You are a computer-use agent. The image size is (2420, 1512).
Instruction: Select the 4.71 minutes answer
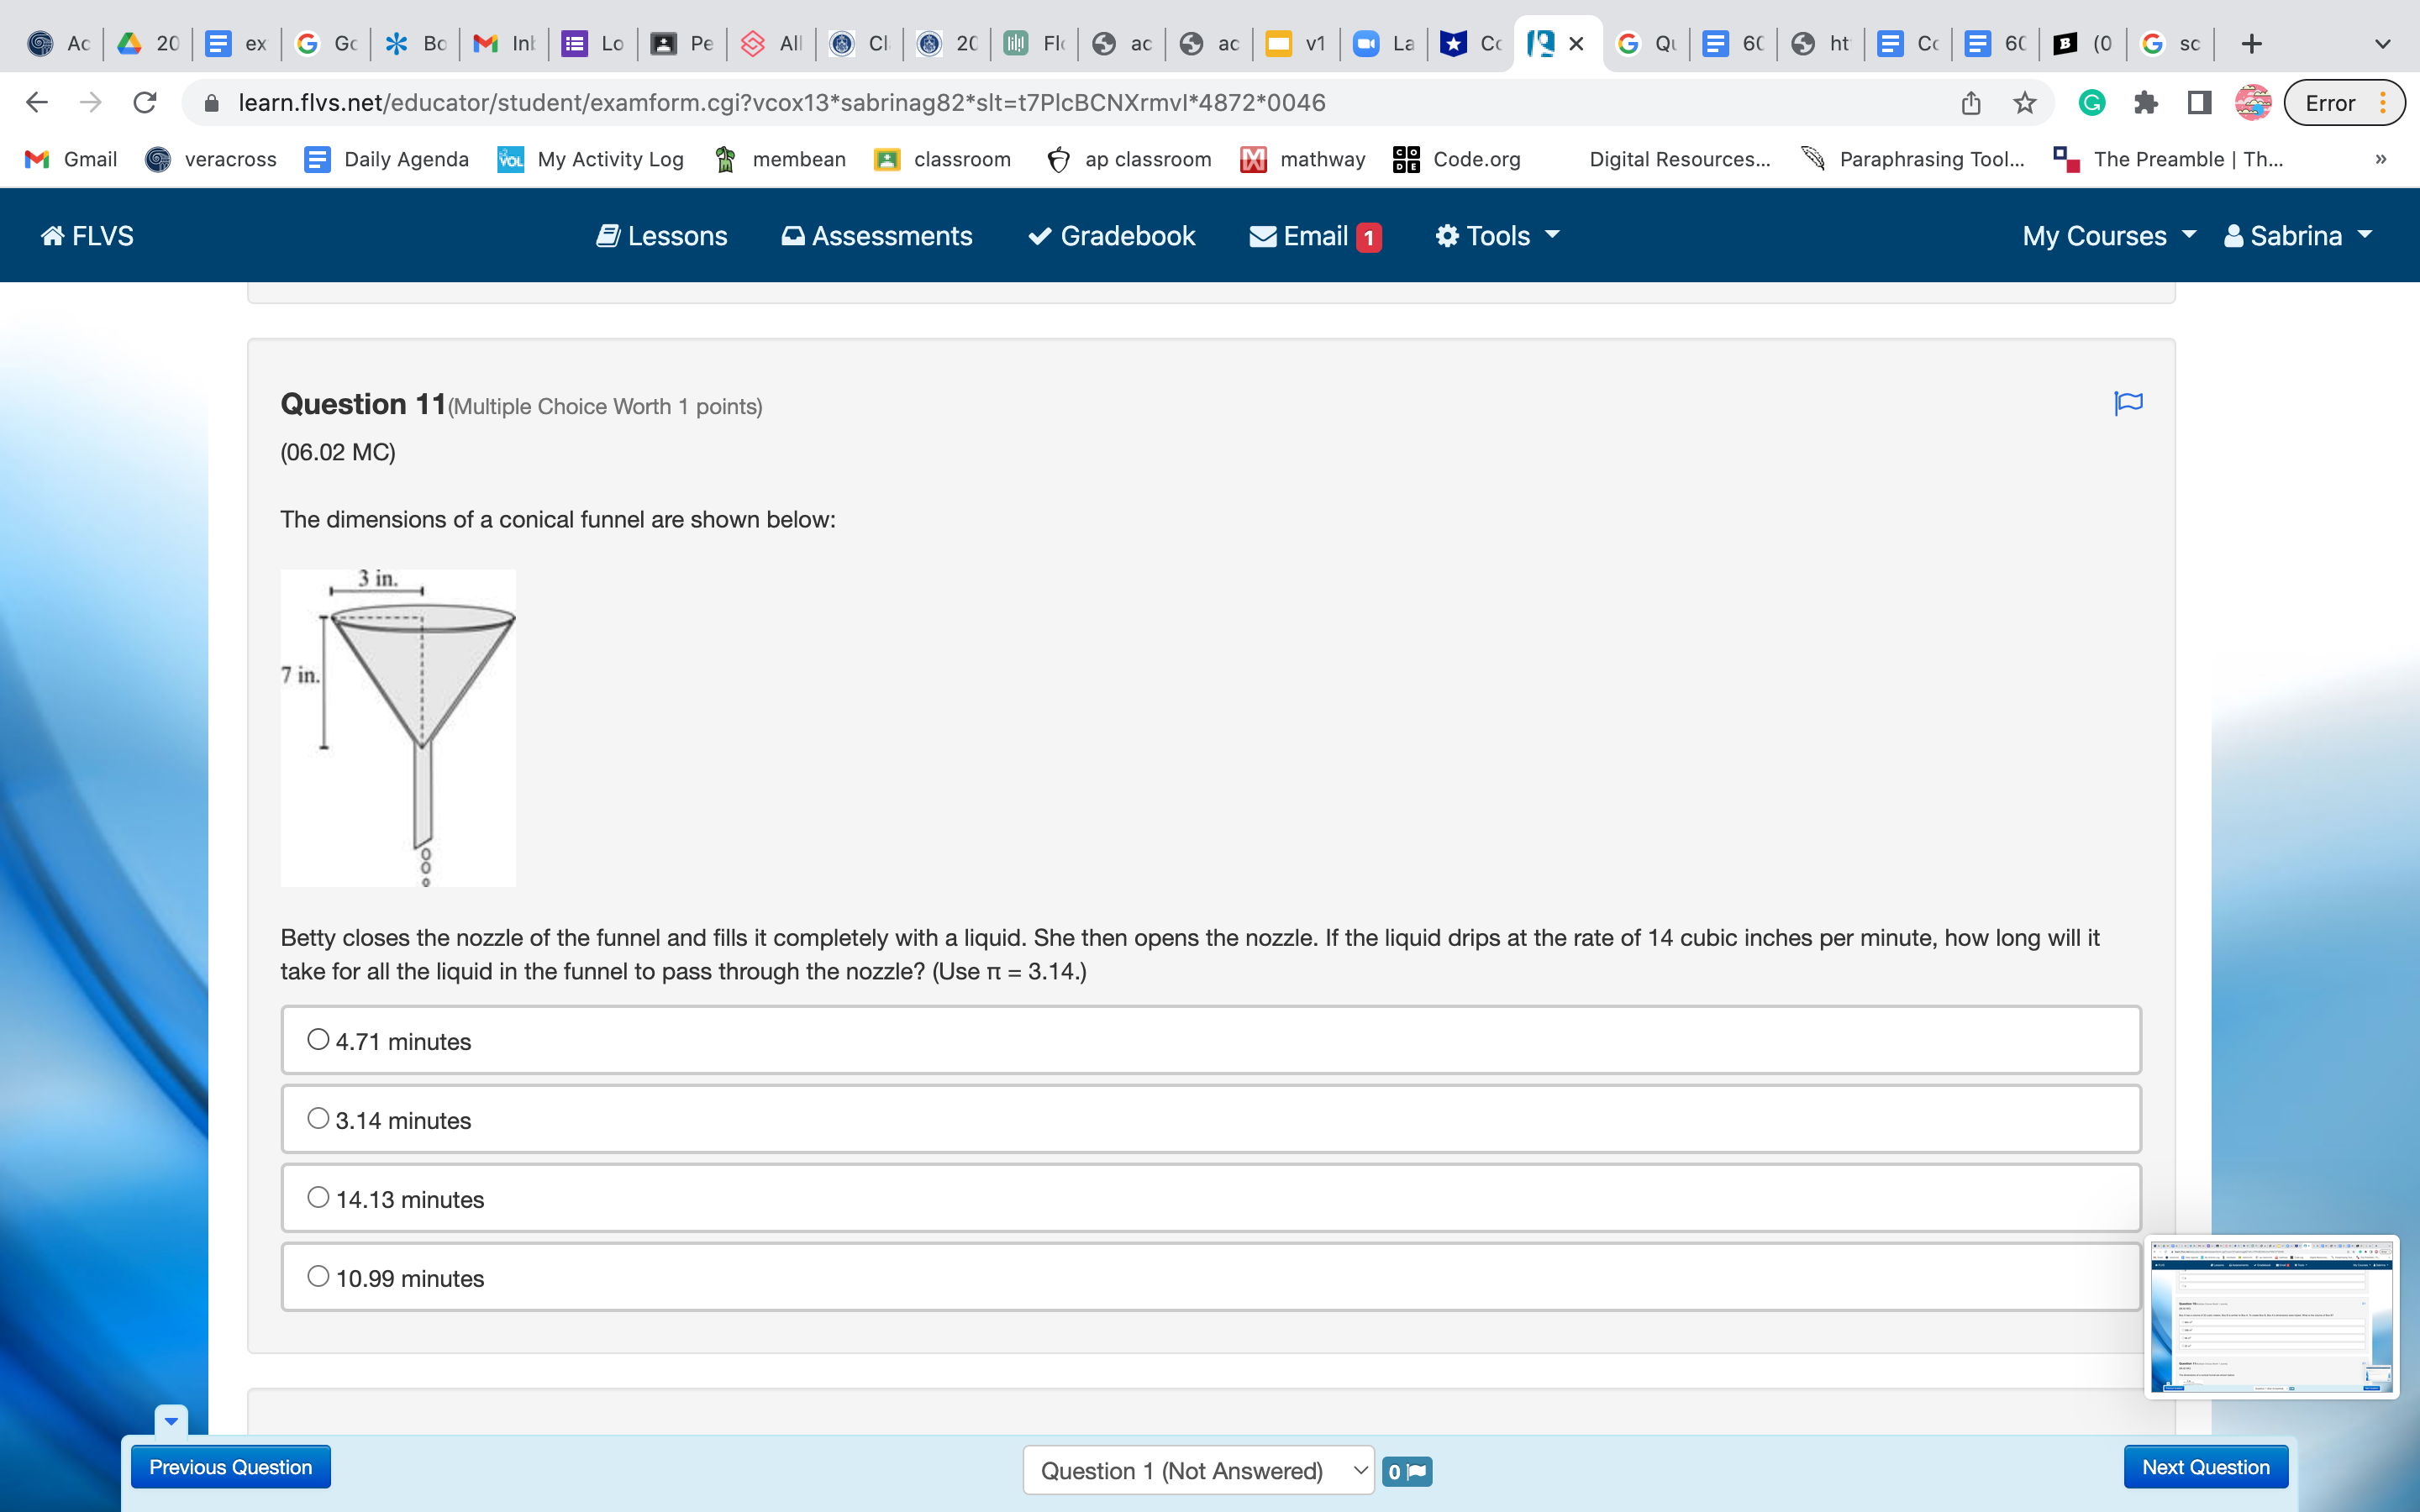coord(318,1040)
